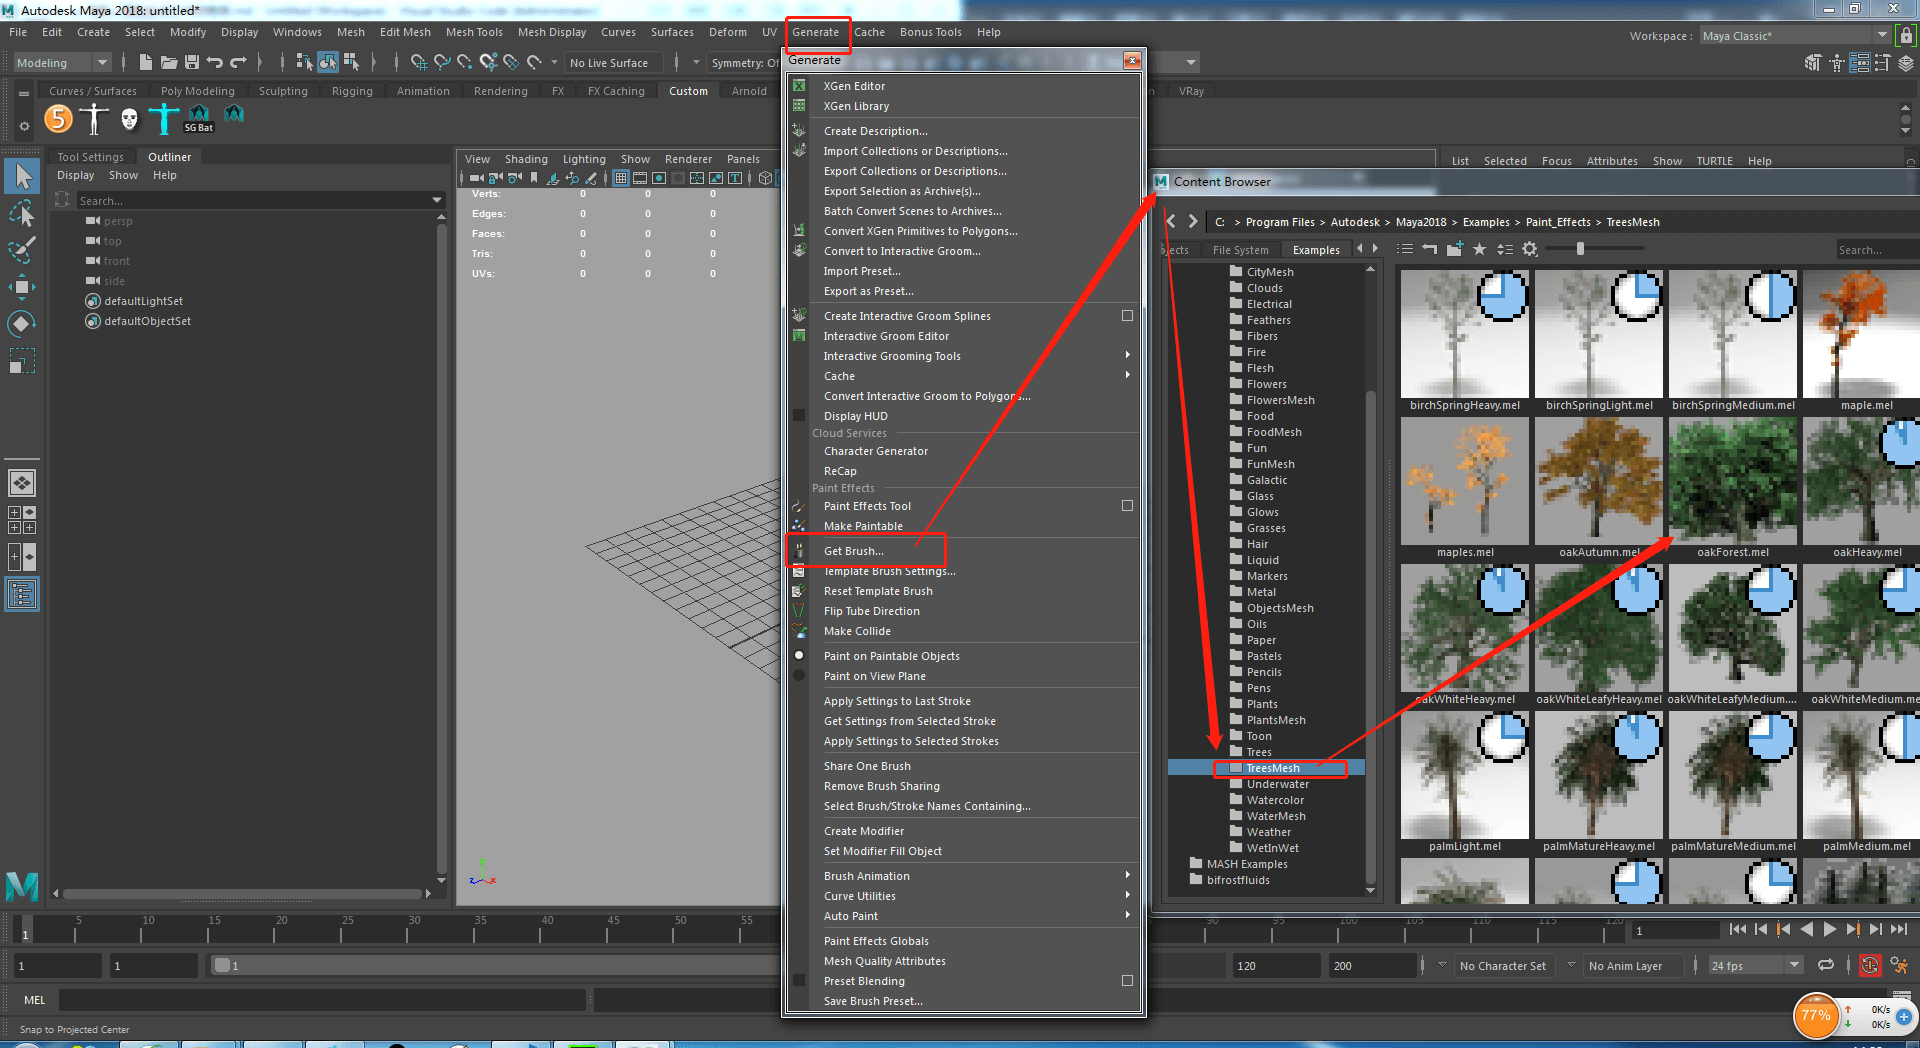Click the timeline current frame marker
This screenshot has height=1048, width=1920.
(x=25, y=930)
